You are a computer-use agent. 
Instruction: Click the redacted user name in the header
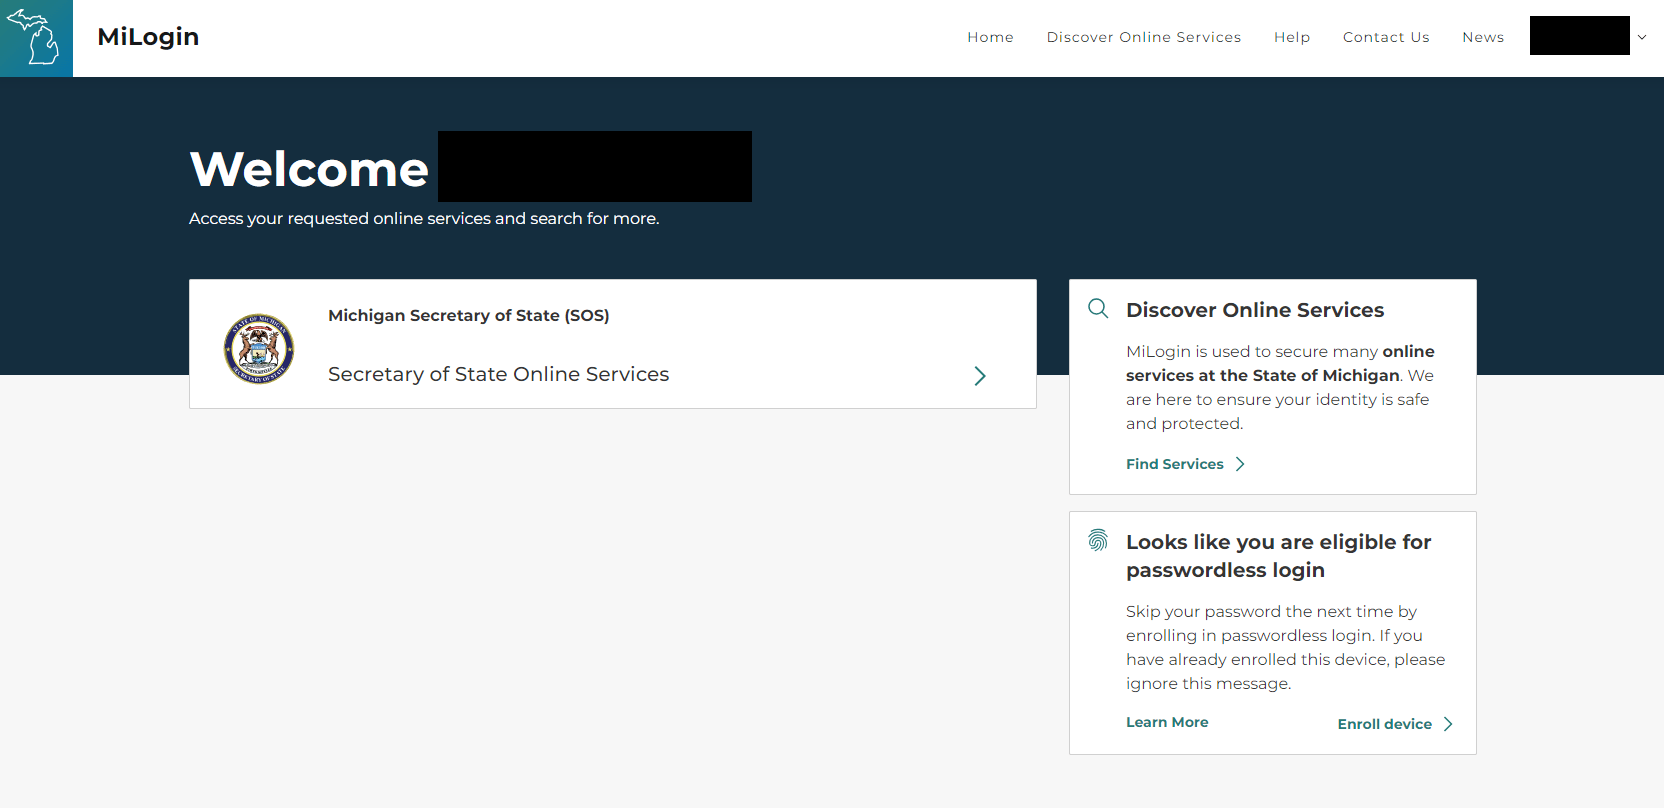click(1579, 36)
